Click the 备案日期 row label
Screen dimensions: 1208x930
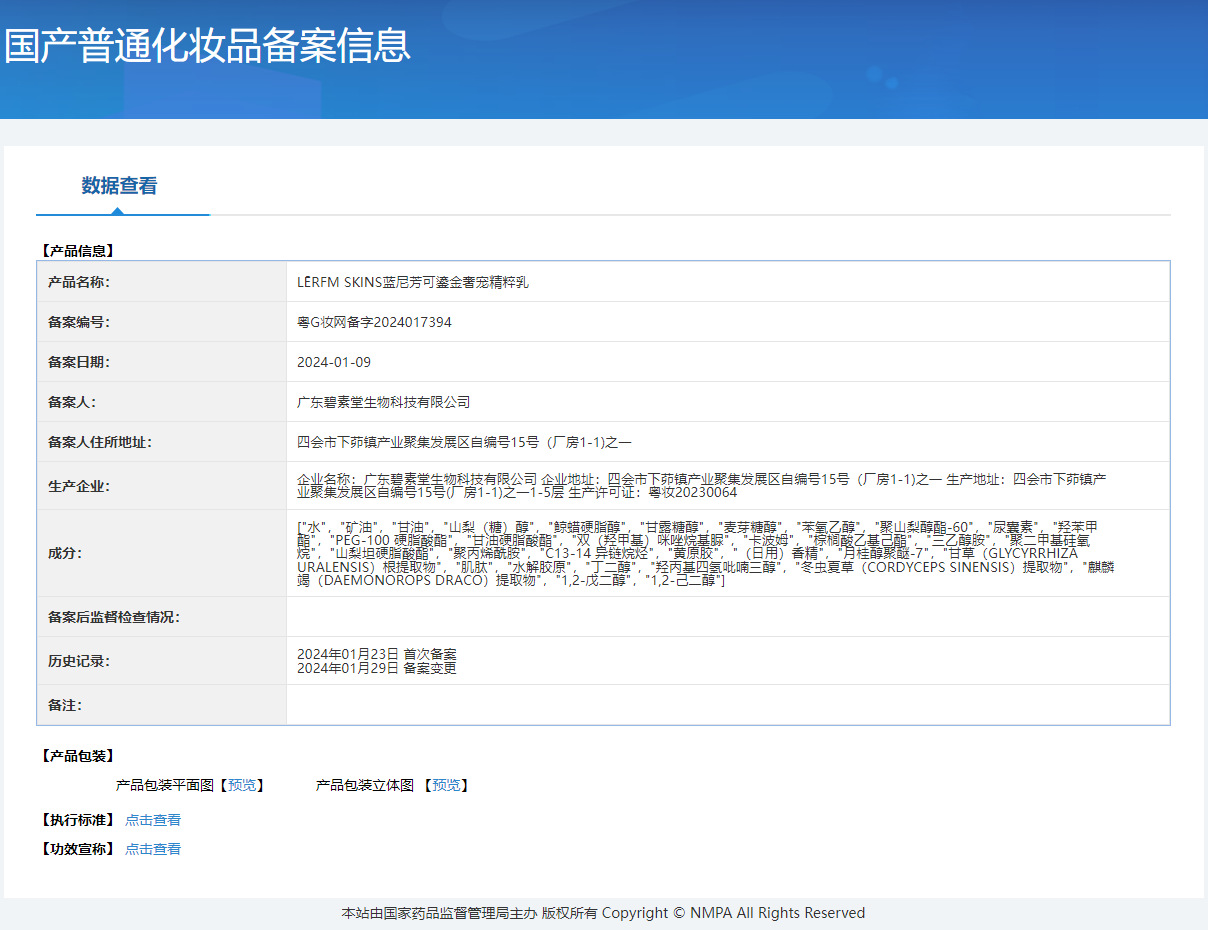click(79, 362)
